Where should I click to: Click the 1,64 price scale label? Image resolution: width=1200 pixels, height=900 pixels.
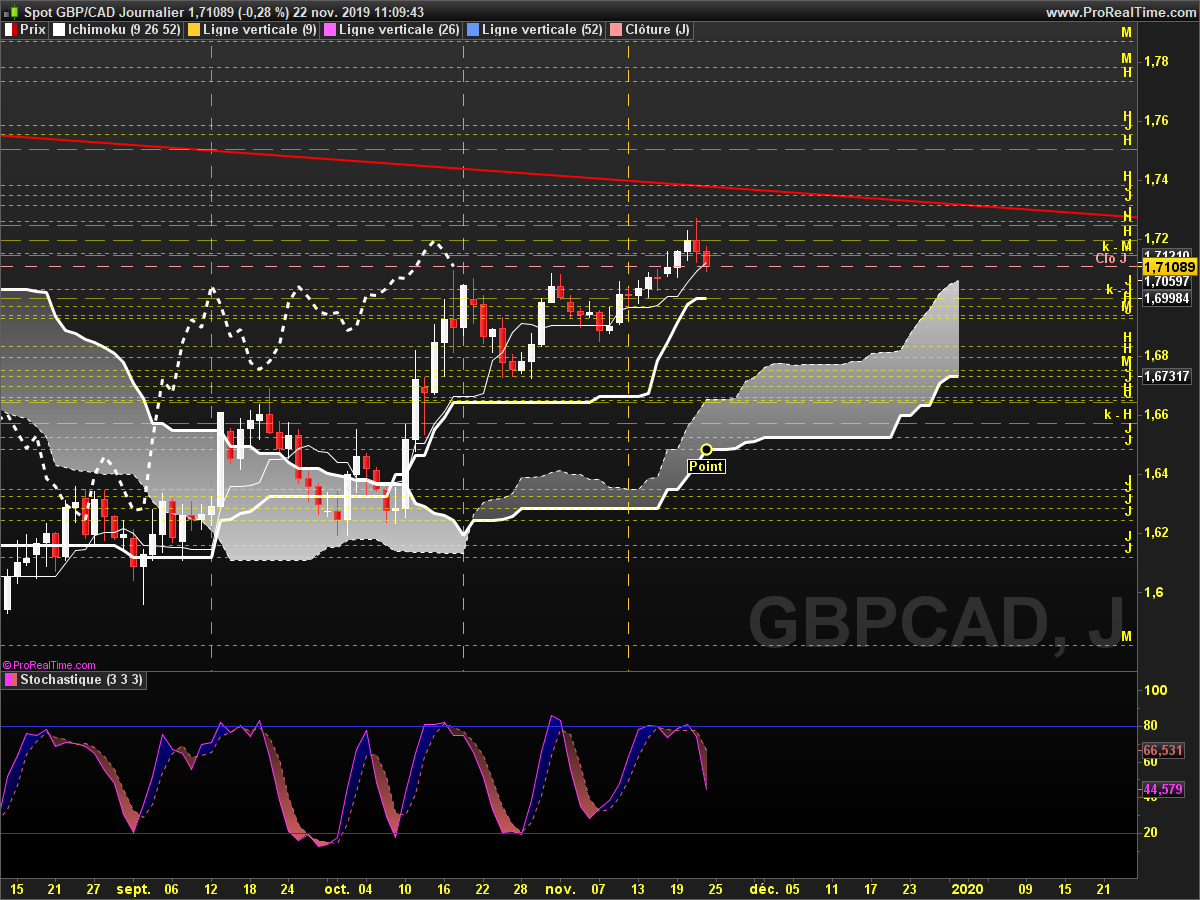1155,473
